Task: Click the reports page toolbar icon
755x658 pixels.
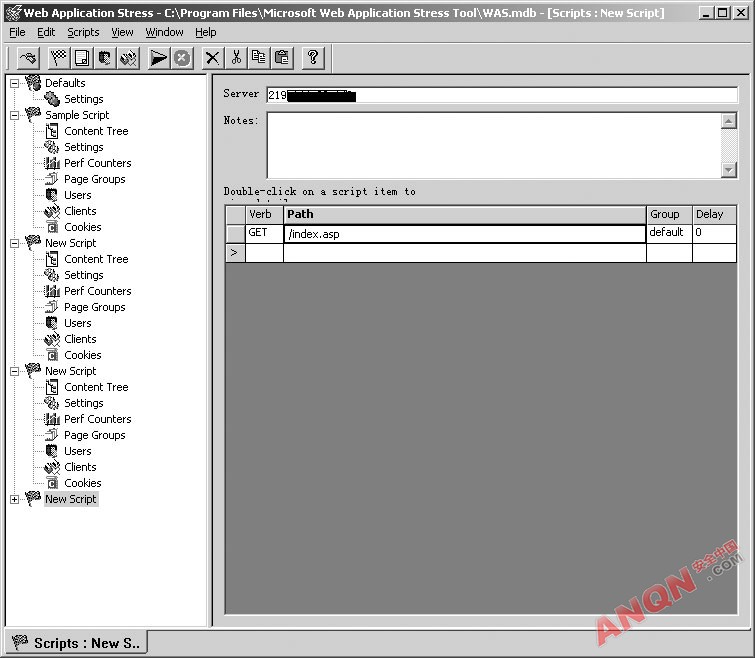Action: click(82, 58)
